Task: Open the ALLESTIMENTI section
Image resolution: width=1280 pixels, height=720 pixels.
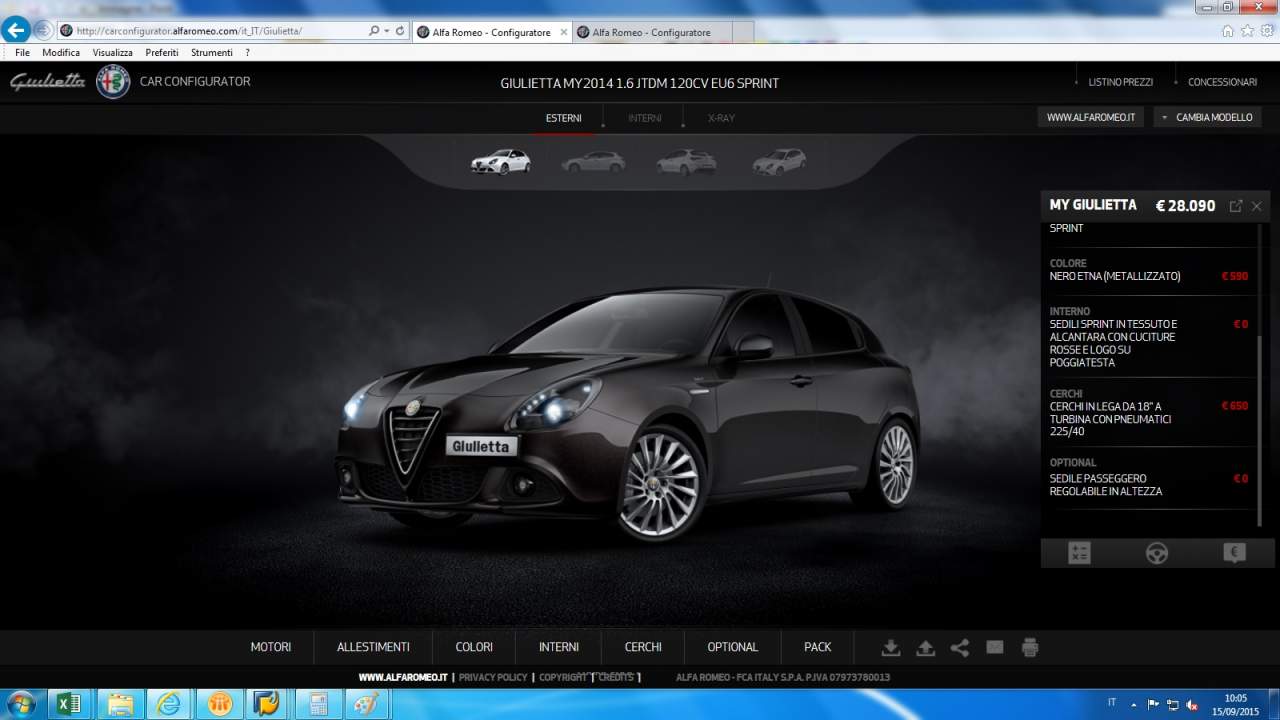Action: click(x=373, y=647)
